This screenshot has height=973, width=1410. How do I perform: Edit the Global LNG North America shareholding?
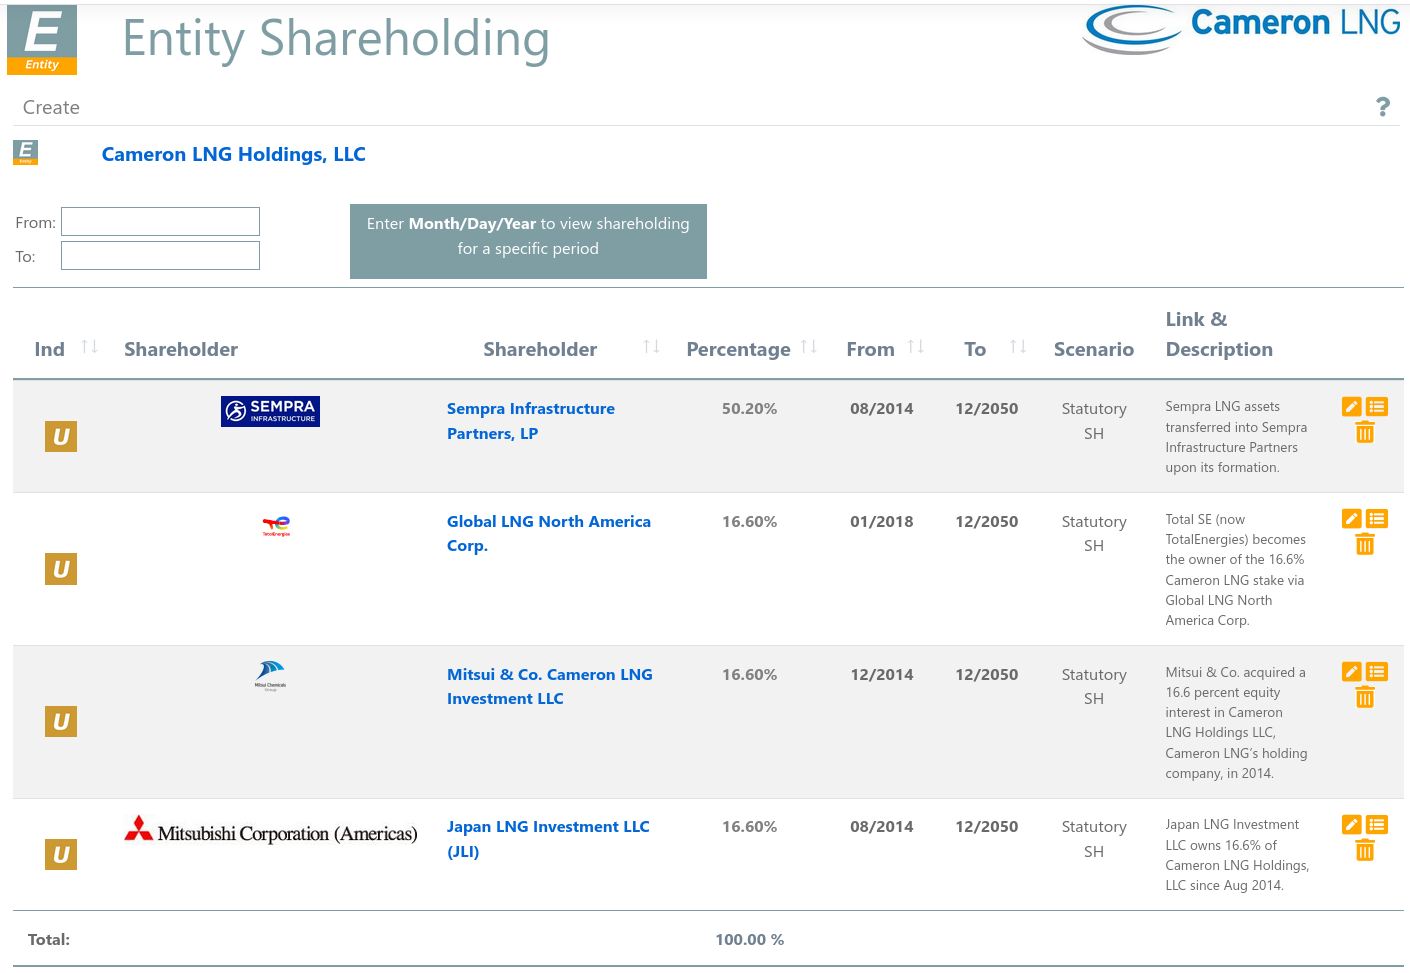coord(1351,519)
